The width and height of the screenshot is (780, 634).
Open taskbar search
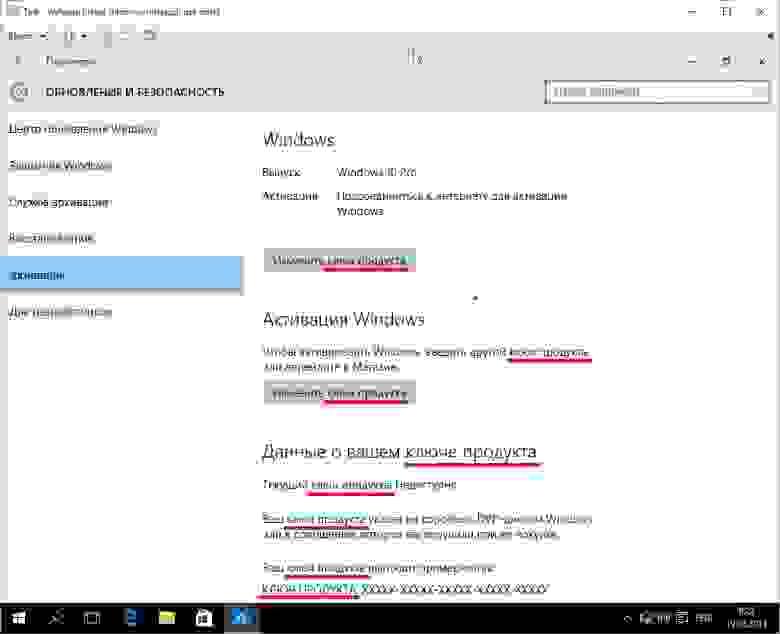click(55, 618)
